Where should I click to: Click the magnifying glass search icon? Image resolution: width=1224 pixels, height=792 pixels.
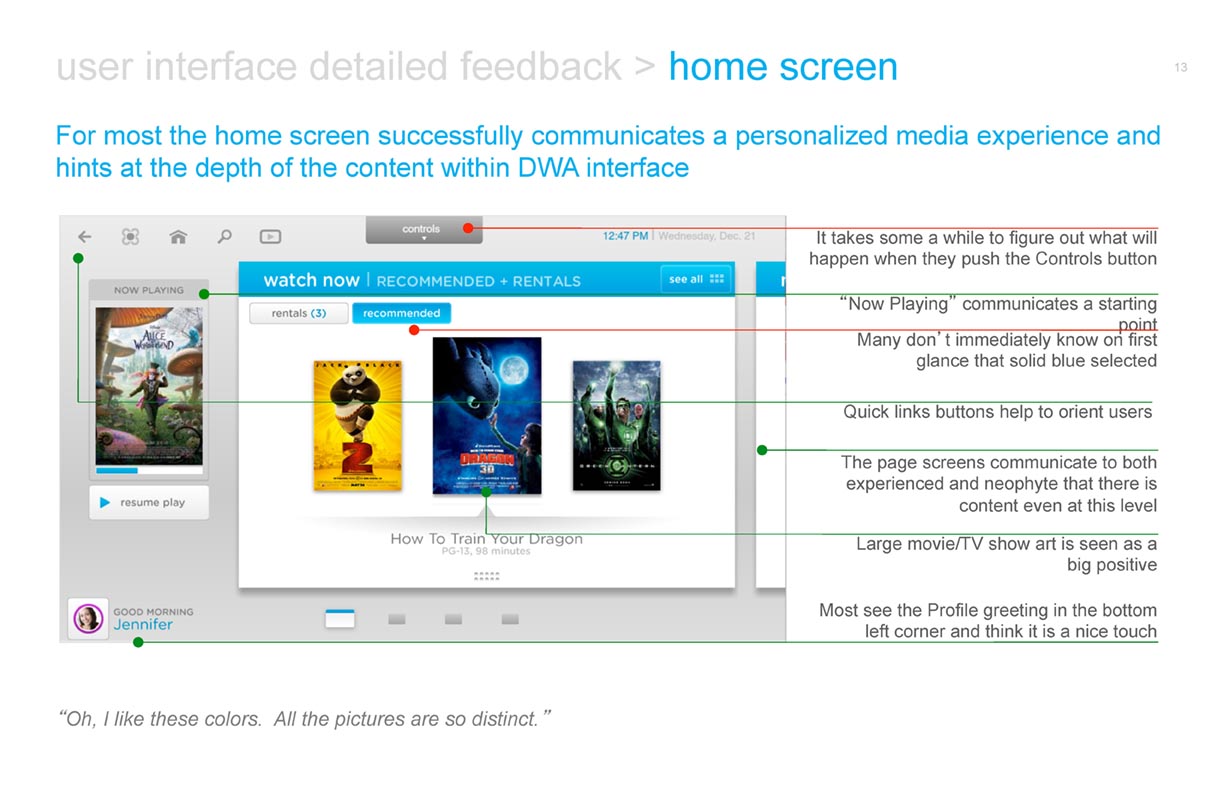click(x=225, y=237)
